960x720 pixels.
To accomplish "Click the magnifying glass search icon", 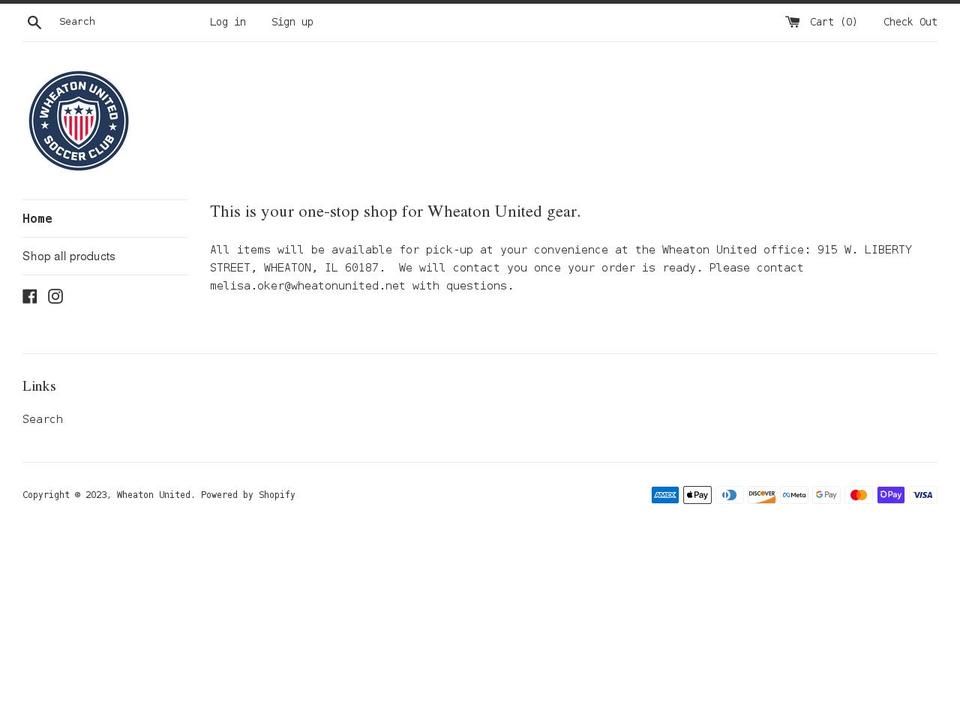I will [34, 22].
